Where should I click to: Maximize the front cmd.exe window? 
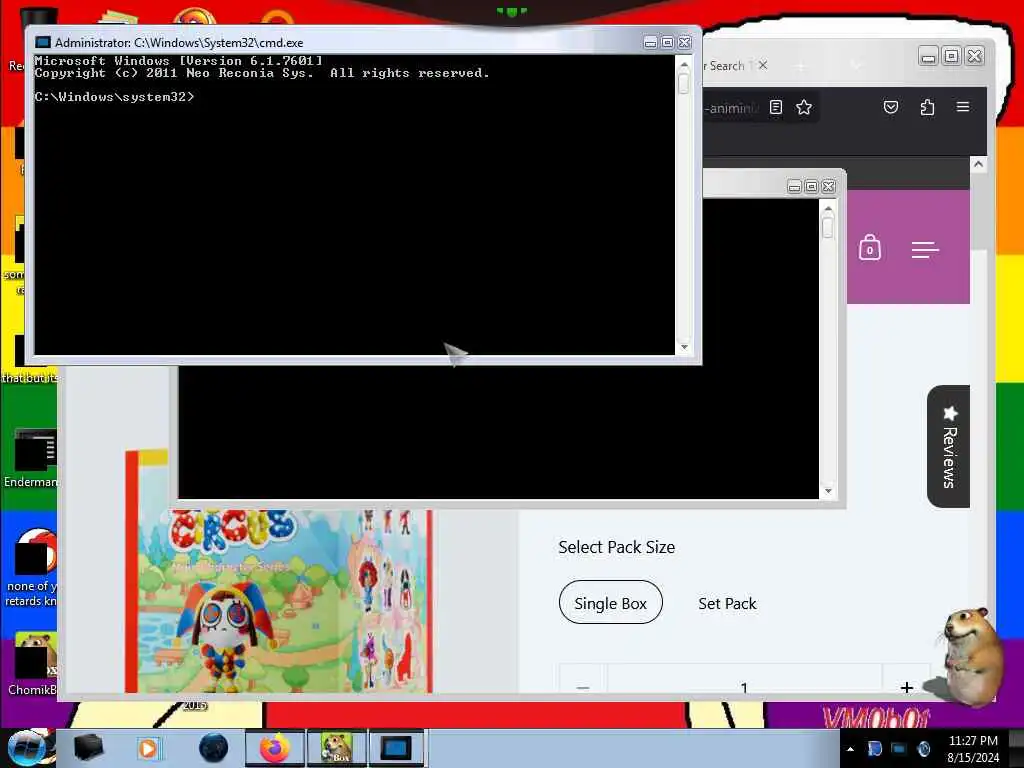coord(667,42)
